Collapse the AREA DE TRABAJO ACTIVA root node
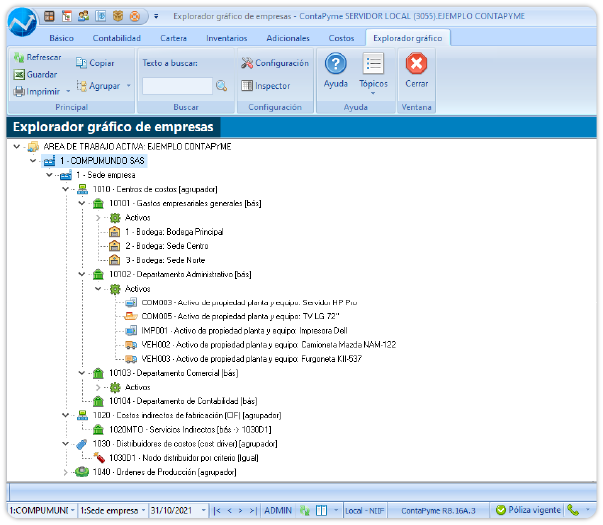 pyautogui.click(x=17, y=146)
